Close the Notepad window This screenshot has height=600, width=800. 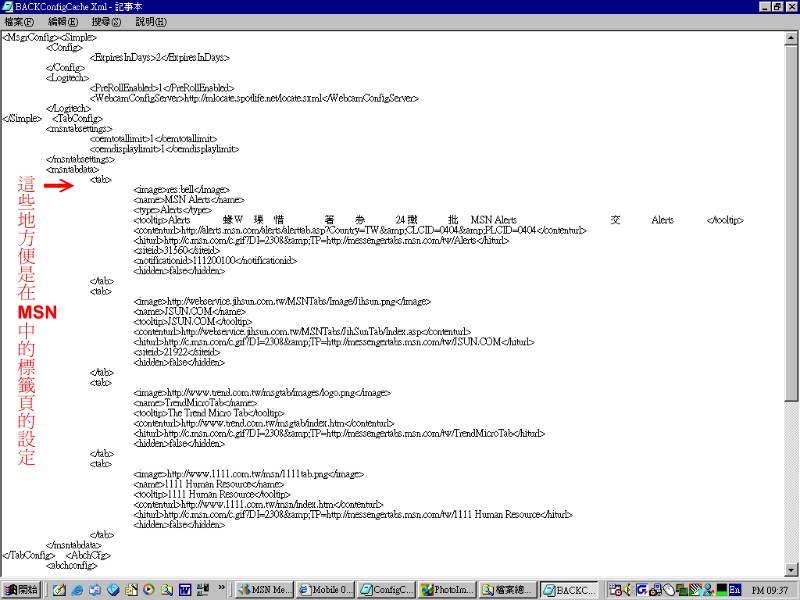(791, 7)
